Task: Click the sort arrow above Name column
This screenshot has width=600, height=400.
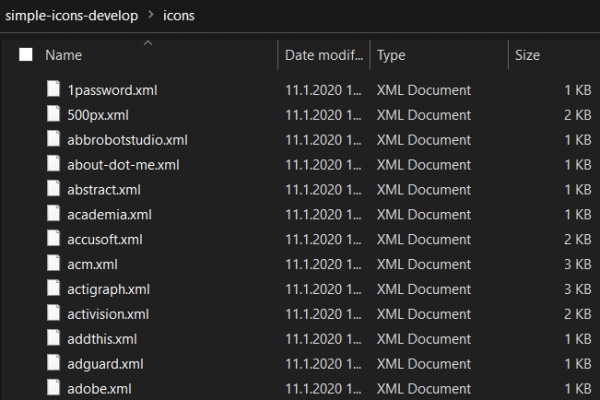Action: pos(148,43)
